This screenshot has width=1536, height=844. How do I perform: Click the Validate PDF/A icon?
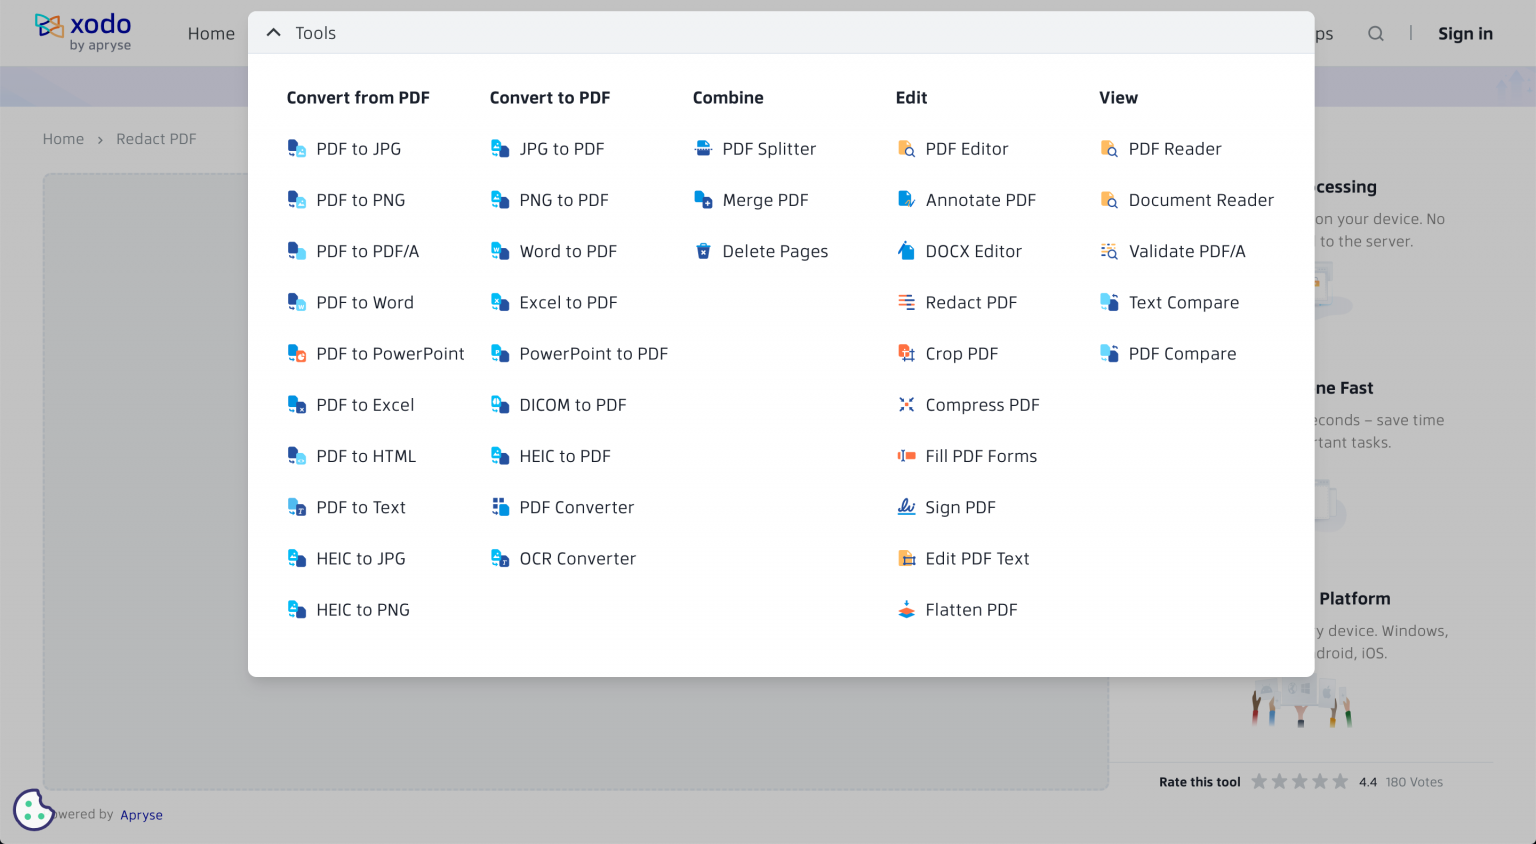coord(1109,251)
